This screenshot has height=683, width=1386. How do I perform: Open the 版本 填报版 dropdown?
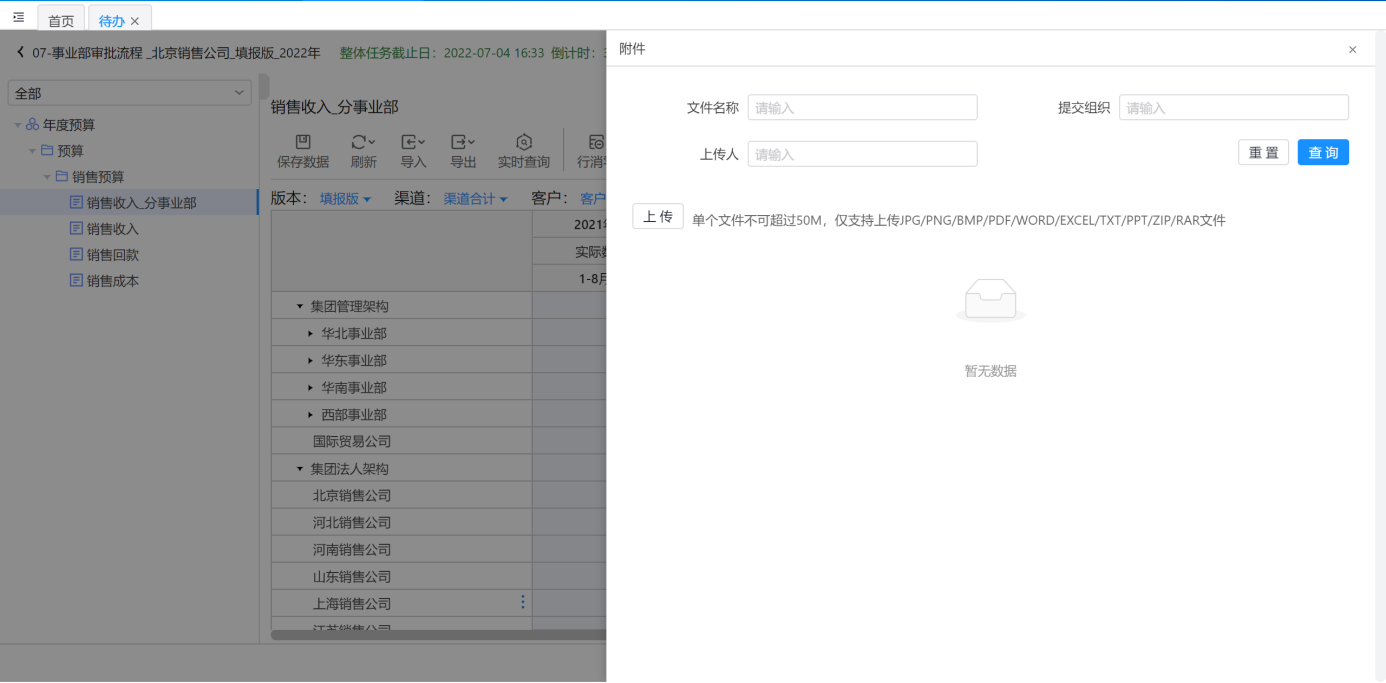point(345,199)
